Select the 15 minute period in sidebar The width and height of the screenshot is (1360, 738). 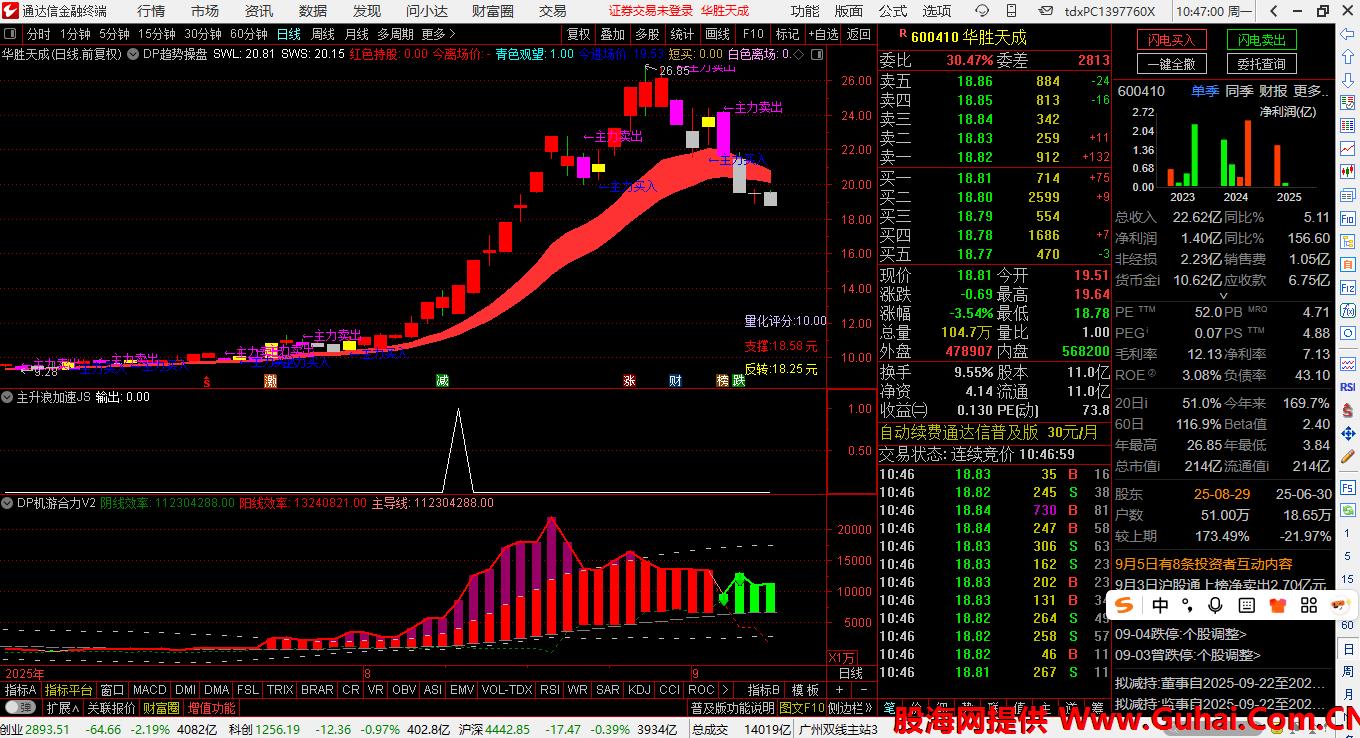coord(1347,580)
